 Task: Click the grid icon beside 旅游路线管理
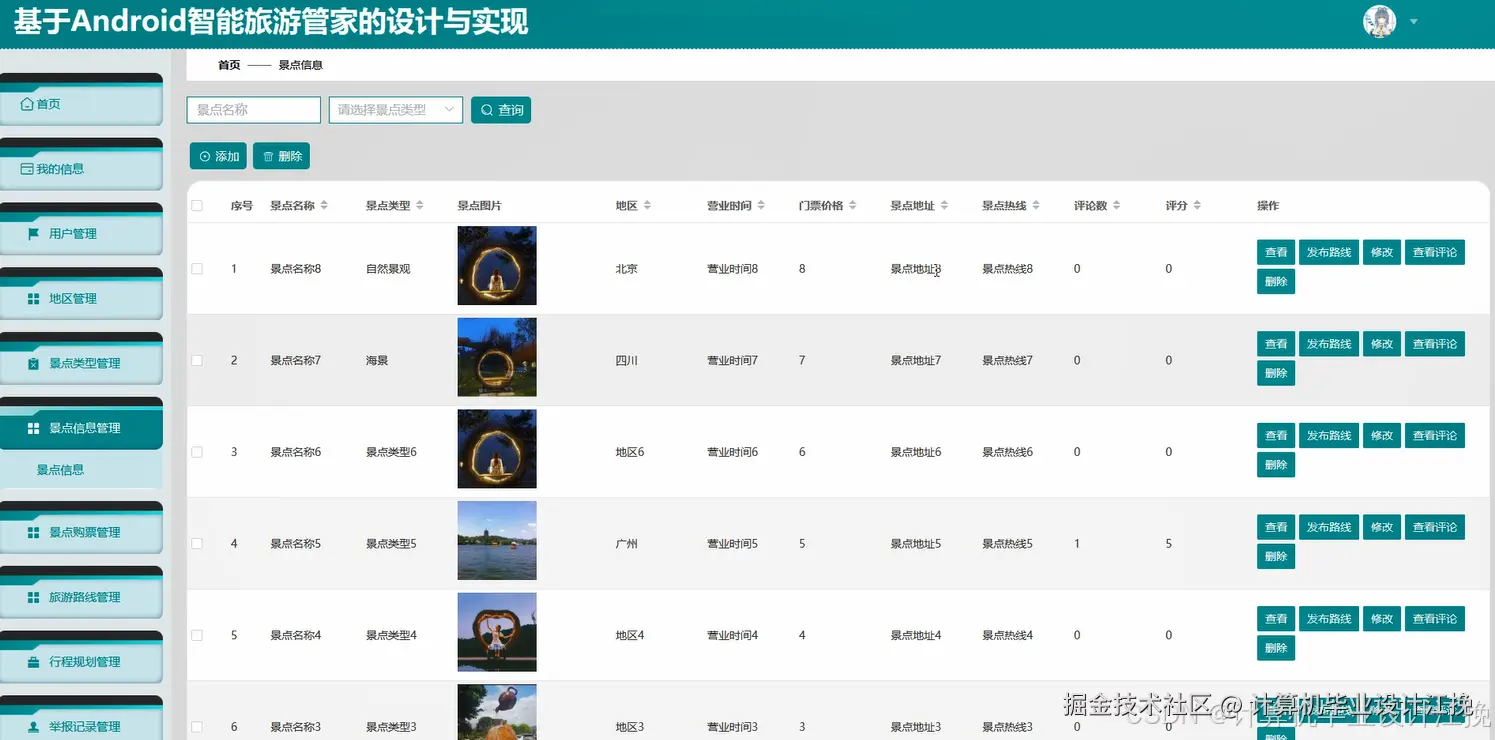click(x=33, y=598)
